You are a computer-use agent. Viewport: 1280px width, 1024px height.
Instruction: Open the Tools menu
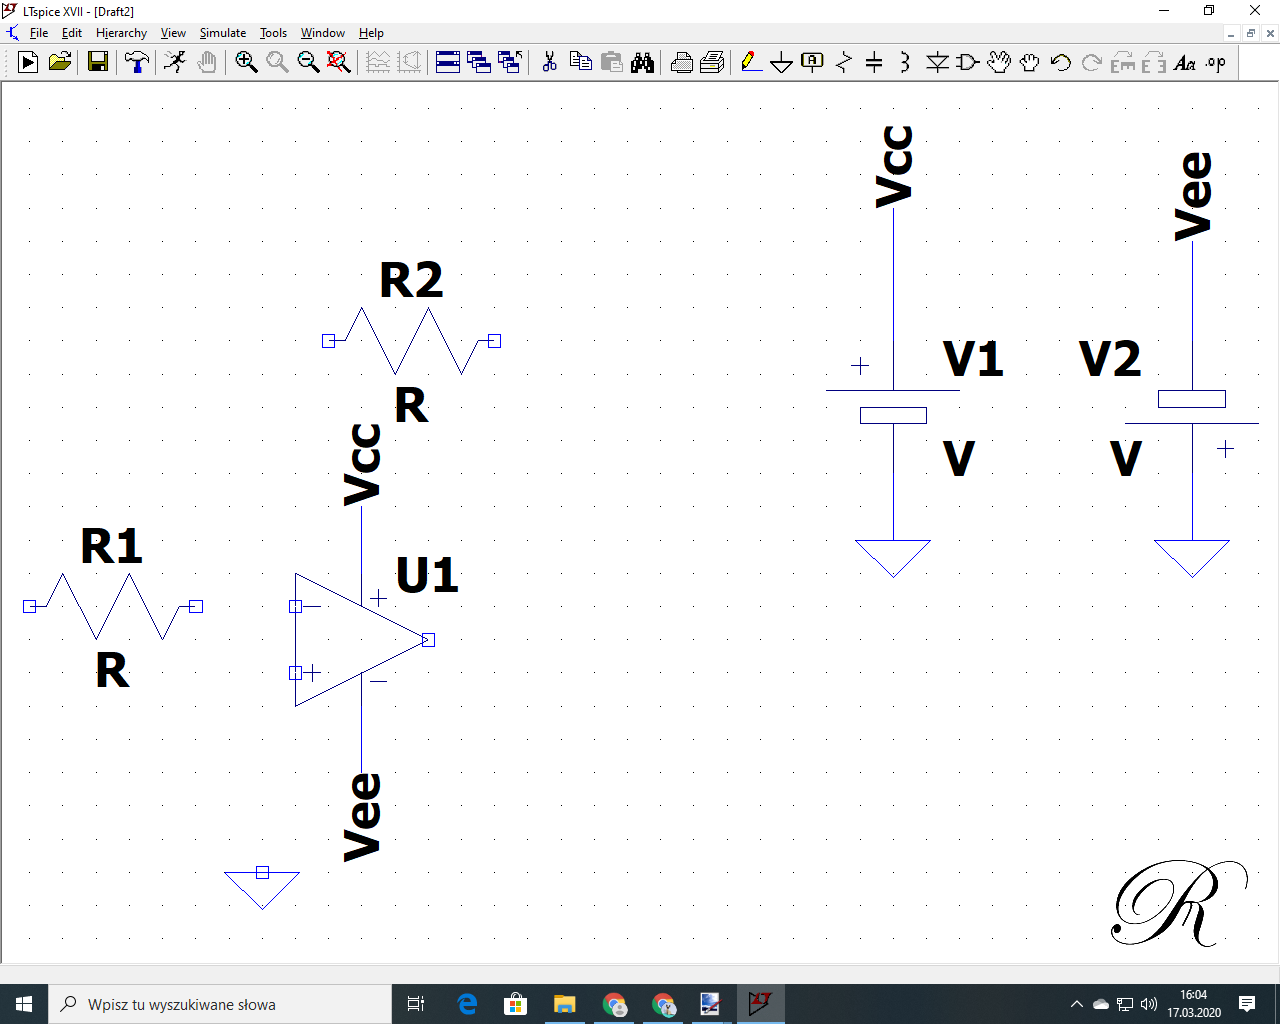[x=273, y=33]
